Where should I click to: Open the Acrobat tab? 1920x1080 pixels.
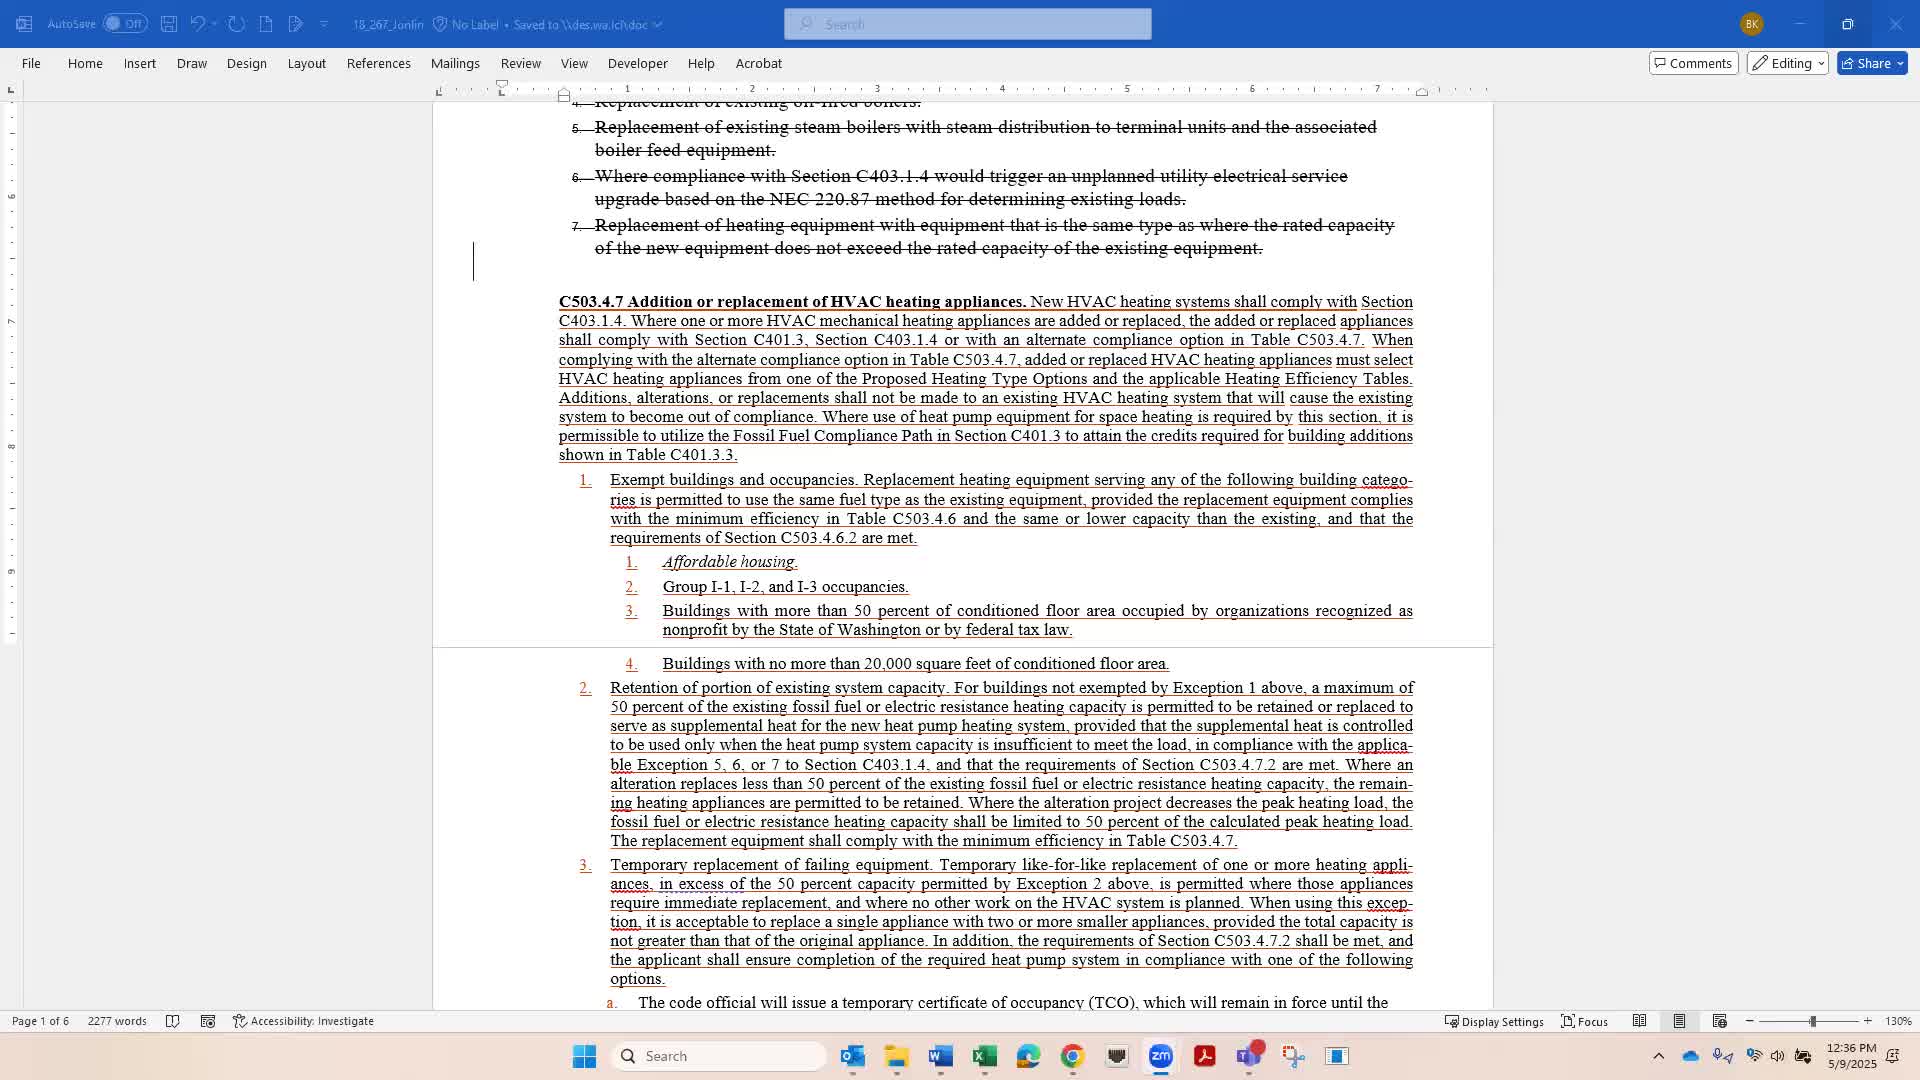click(759, 63)
